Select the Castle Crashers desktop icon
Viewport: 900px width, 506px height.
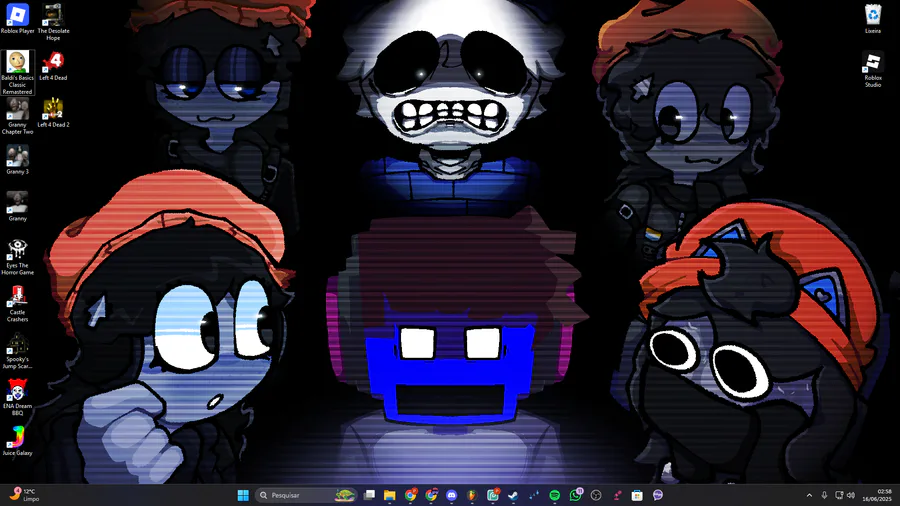click(x=17, y=304)
